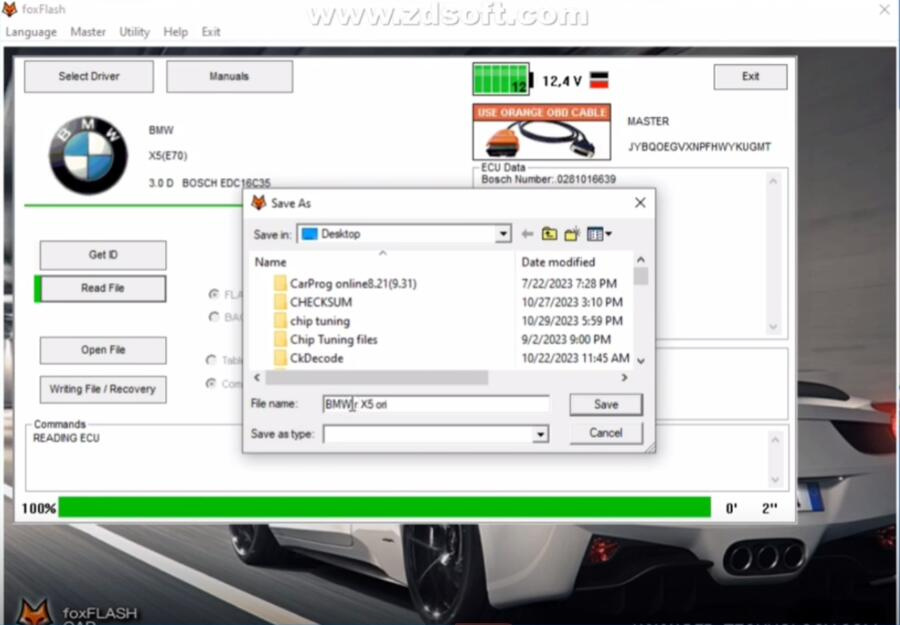Select the FLASH radio button
Image resolution: width=900 pixels, height=625 pixels.
pos(214,294)
